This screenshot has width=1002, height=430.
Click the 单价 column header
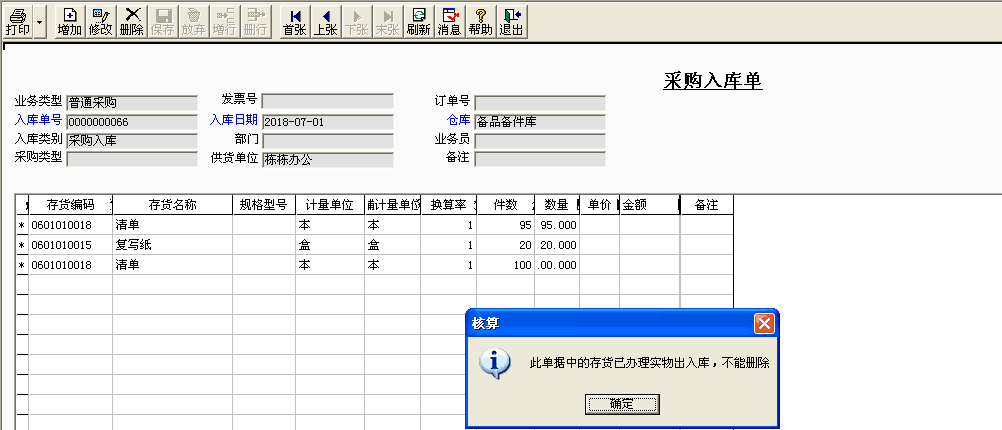(x=599, y=204)
